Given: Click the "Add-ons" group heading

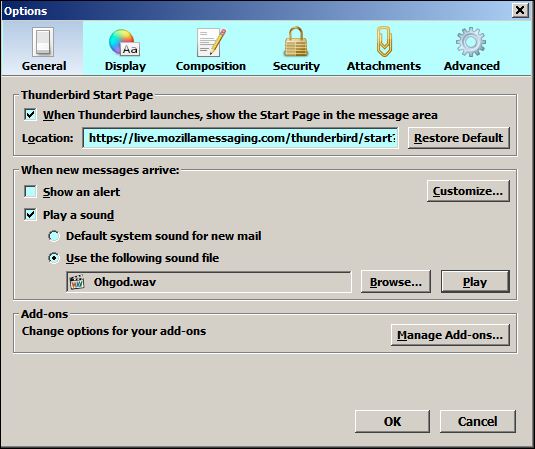Looking at the screenshot, I should tap(45, 314).
